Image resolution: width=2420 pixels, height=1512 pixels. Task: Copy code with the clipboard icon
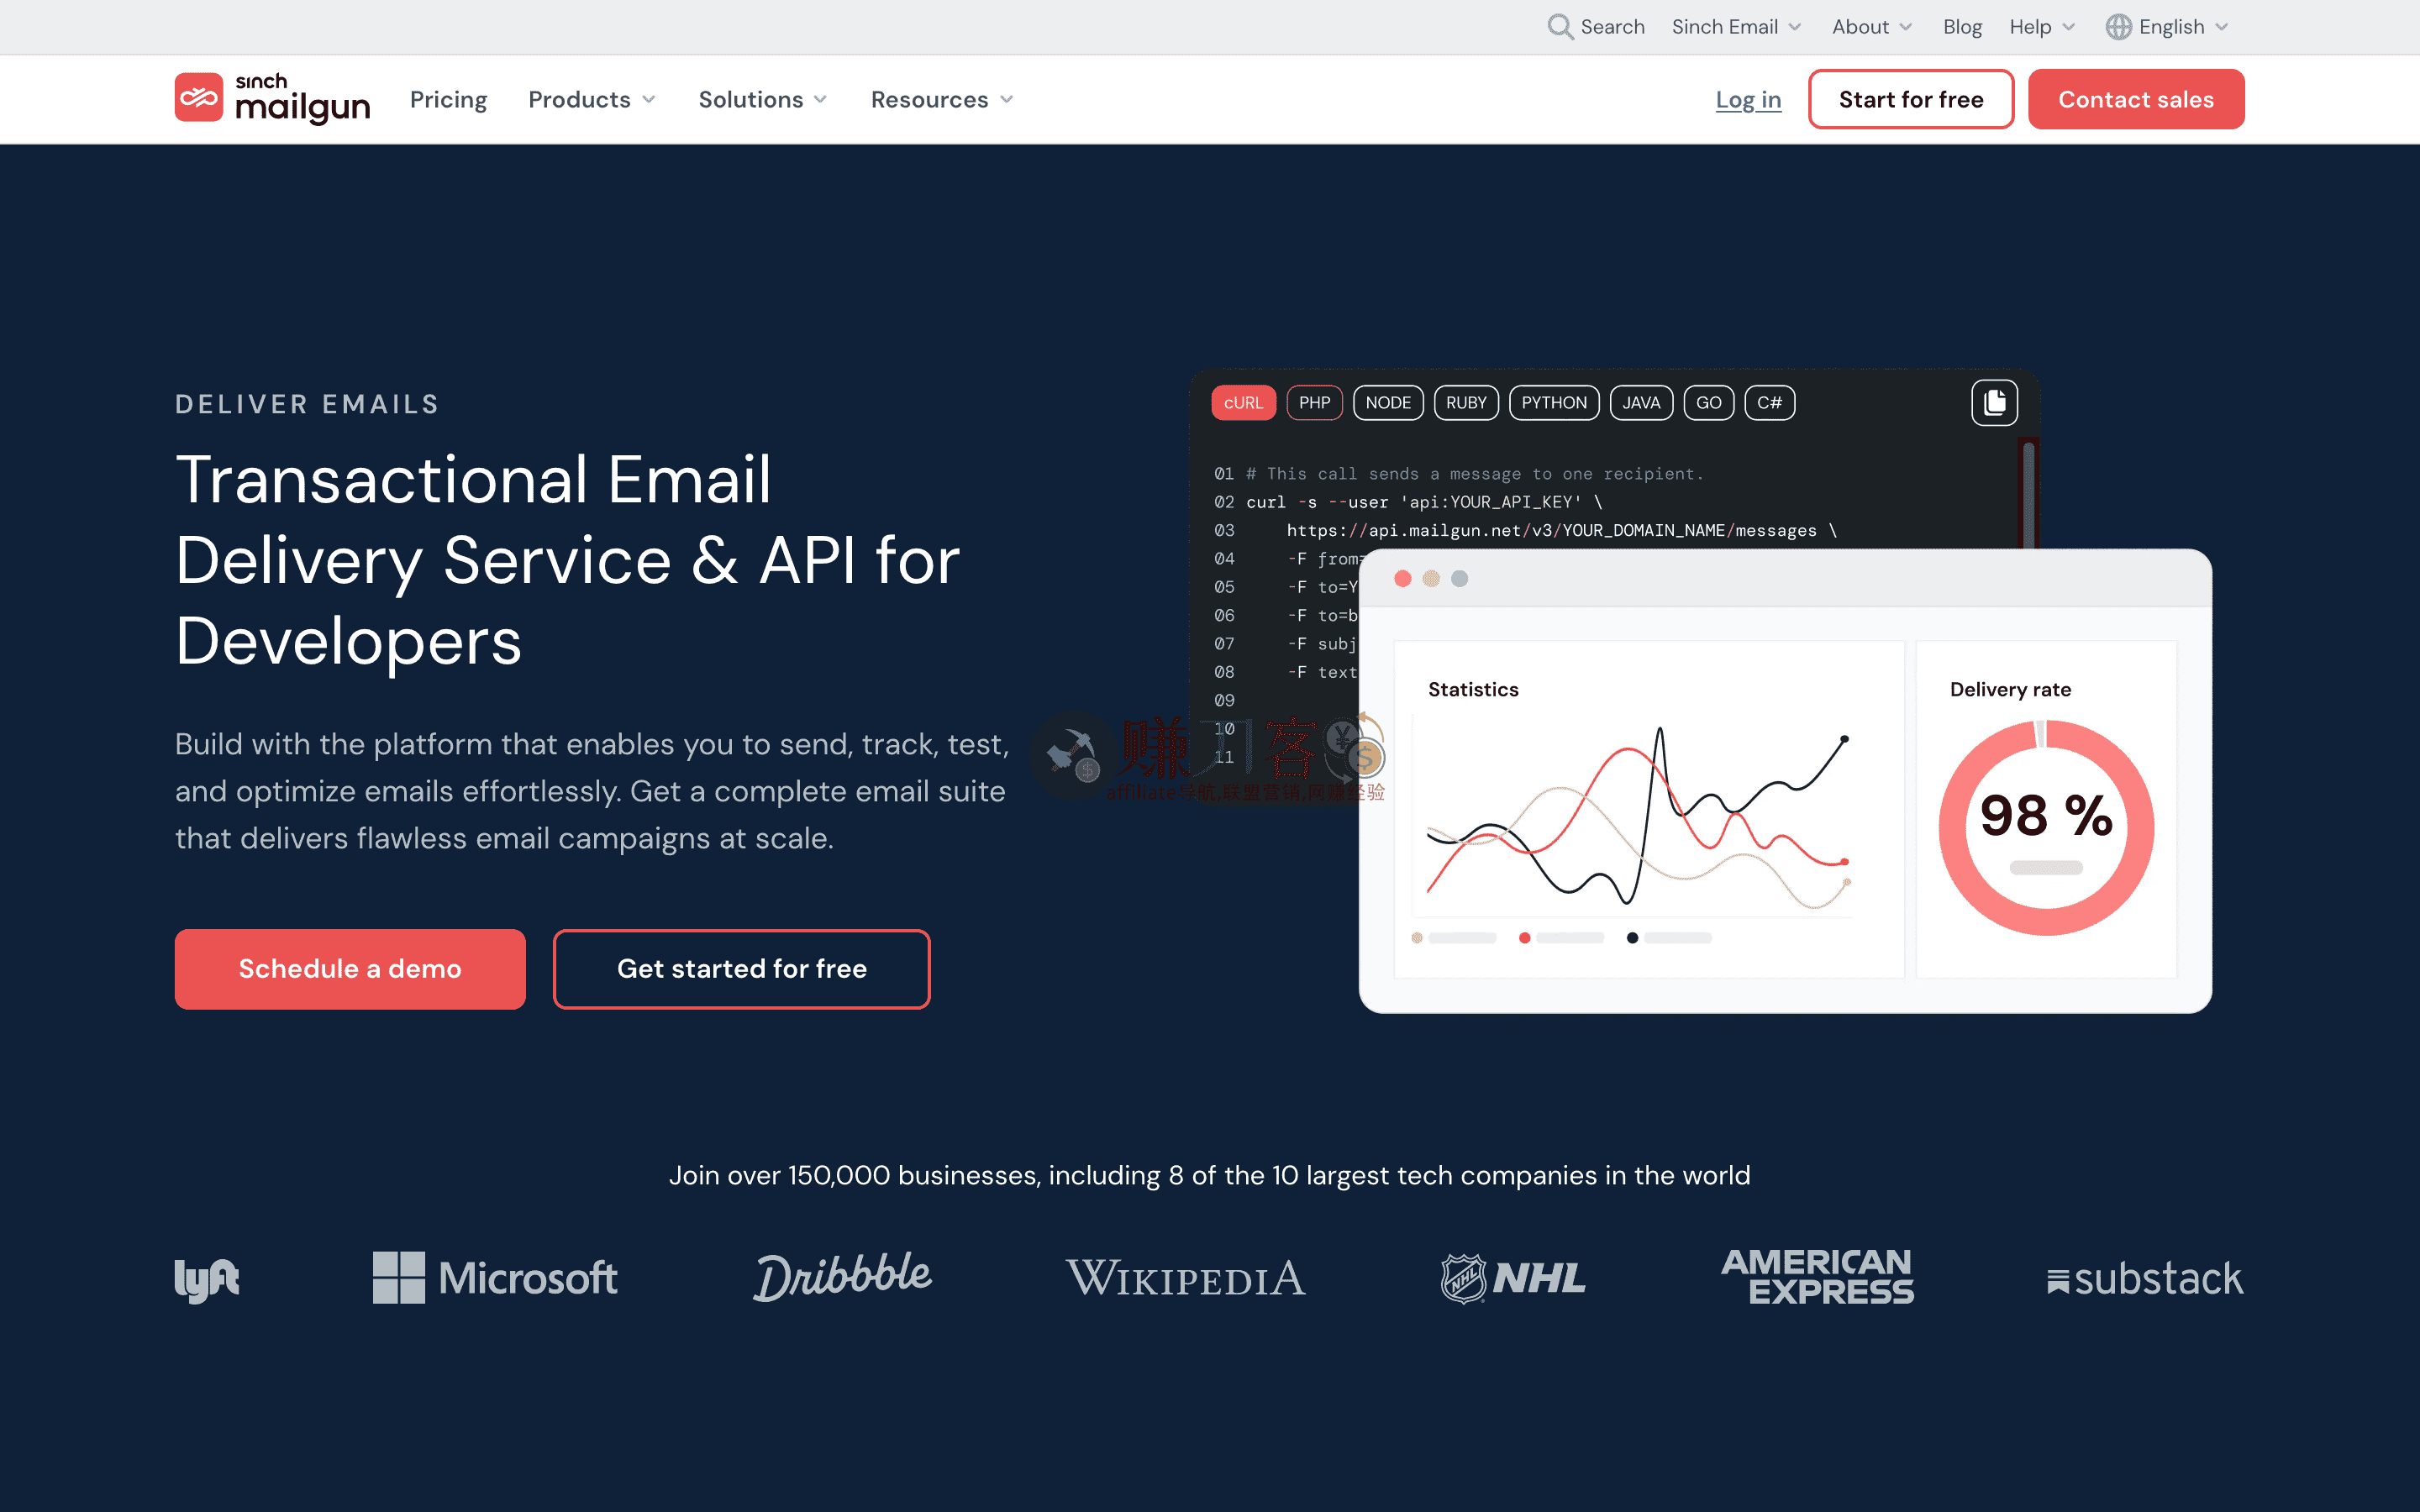point(1993,403)
